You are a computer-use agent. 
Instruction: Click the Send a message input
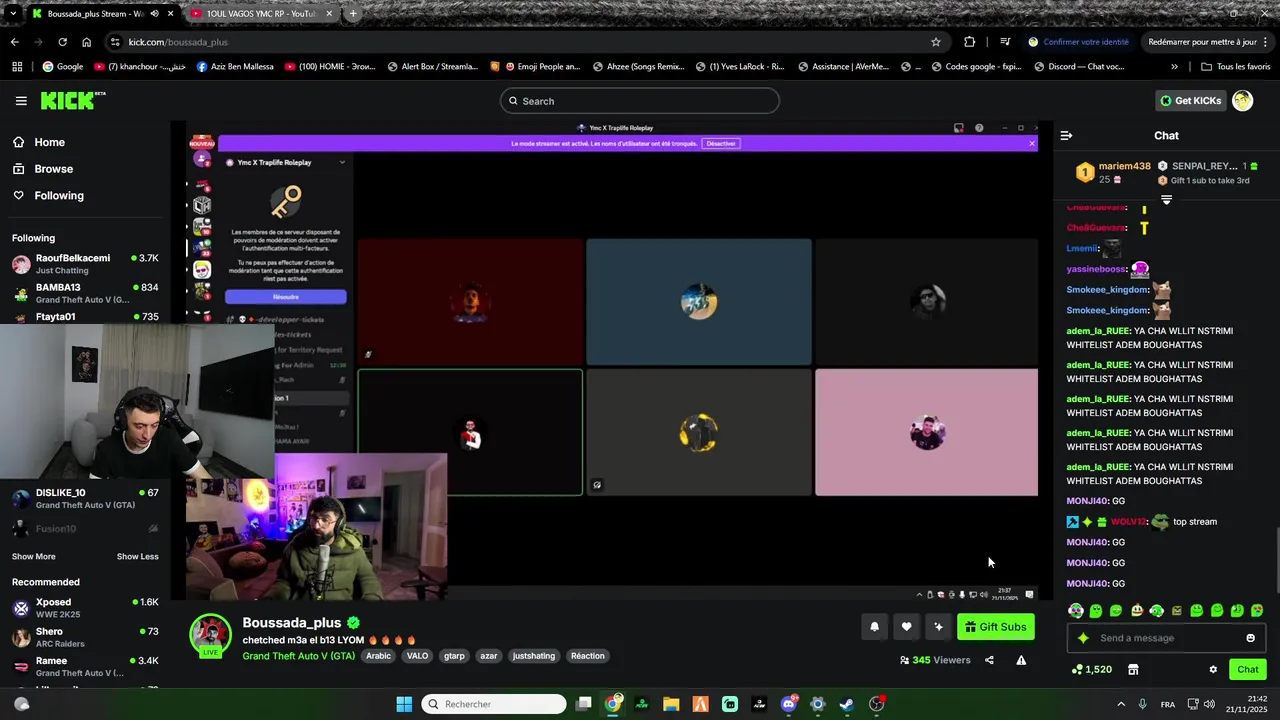point(1166,638)
